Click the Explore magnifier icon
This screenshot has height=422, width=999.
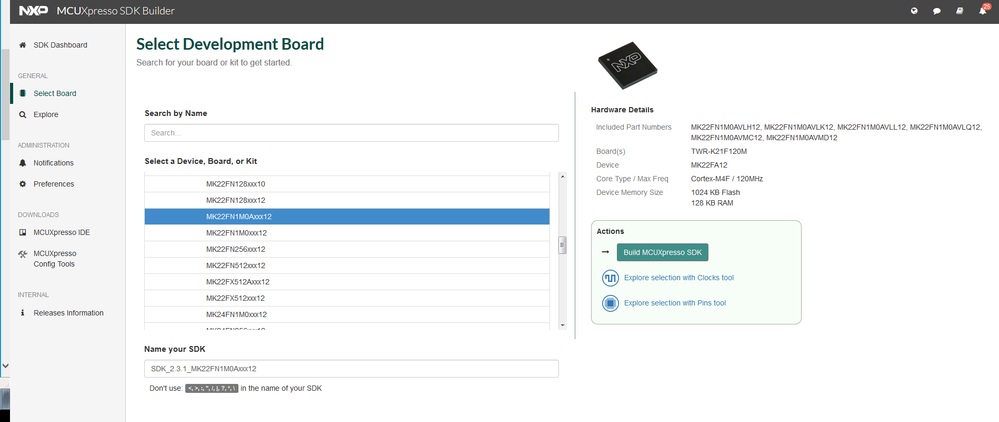[x=23, y=115]
